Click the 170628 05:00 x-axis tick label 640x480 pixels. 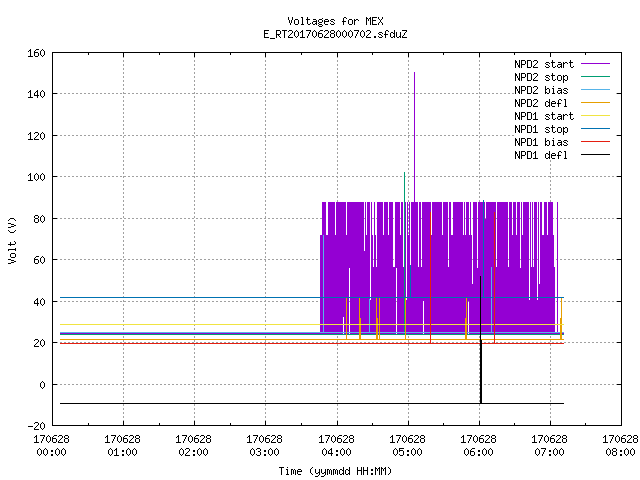[x=407, y=445]
